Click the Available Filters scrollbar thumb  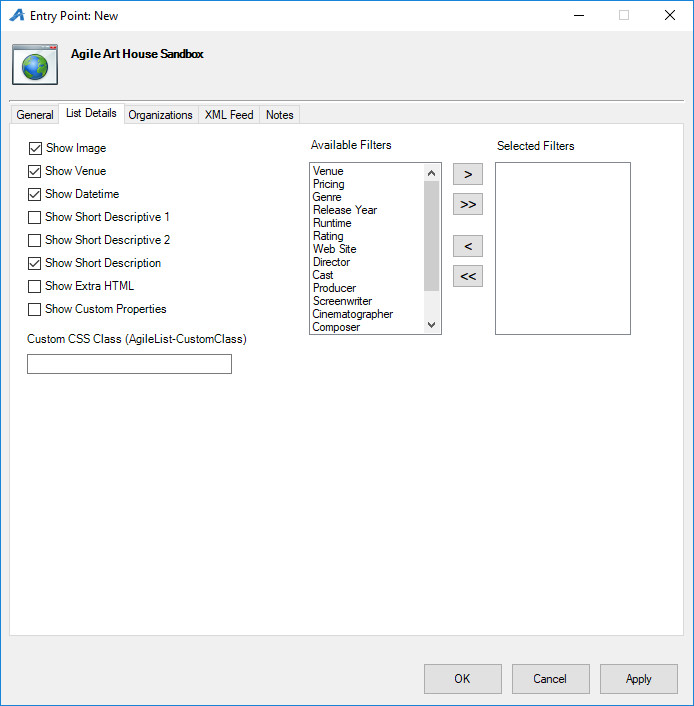pos(431,236)
